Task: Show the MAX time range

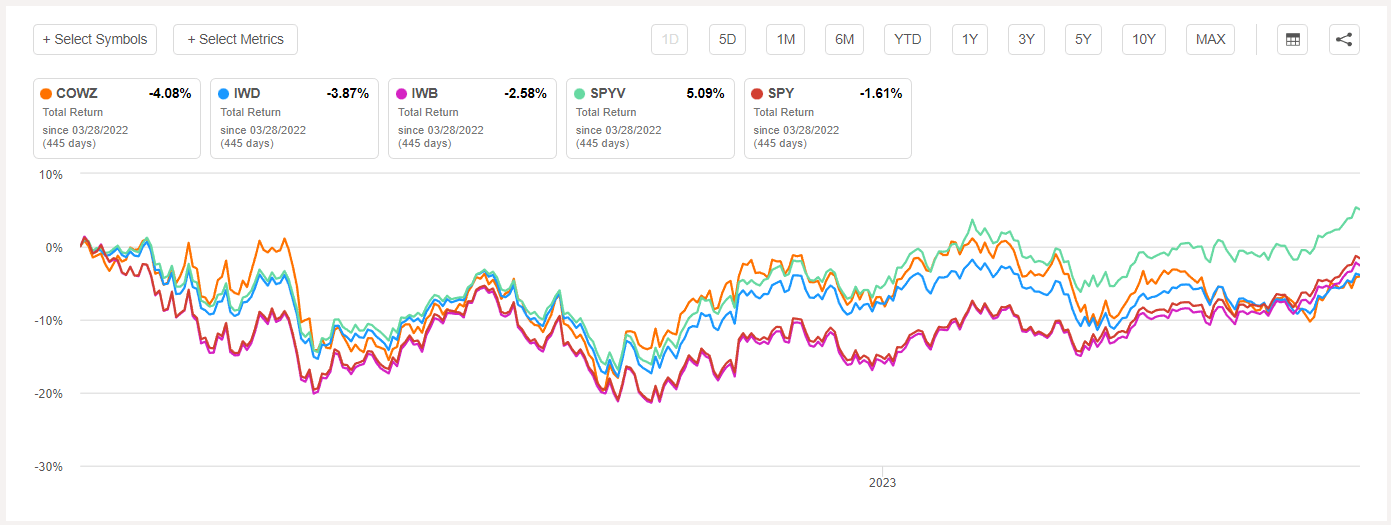Action: [1210, 40]
